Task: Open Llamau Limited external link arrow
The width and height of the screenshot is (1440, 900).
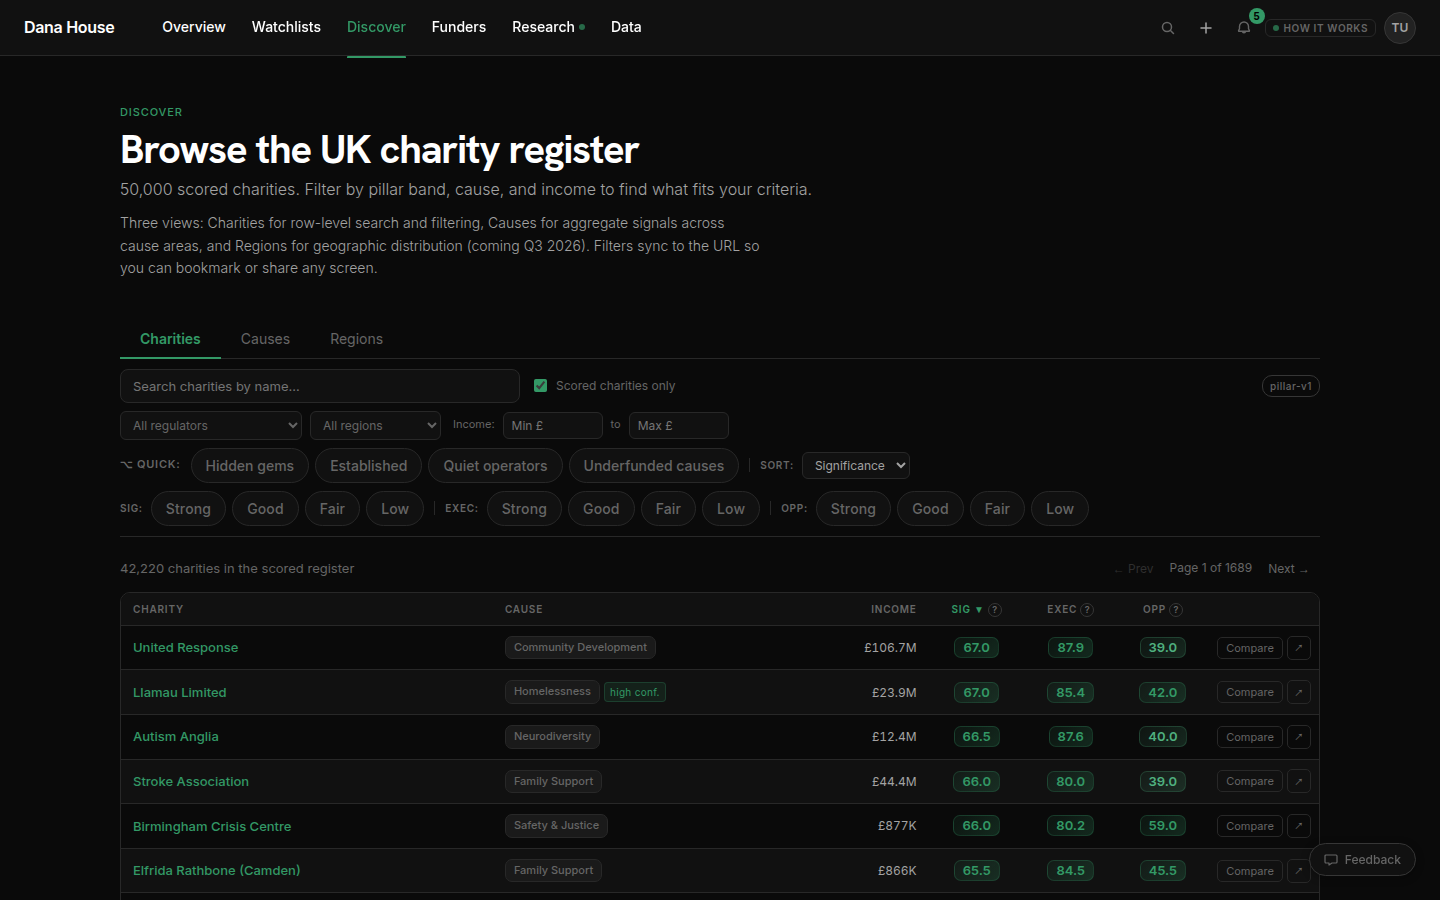Action: tap(1299, 692)
